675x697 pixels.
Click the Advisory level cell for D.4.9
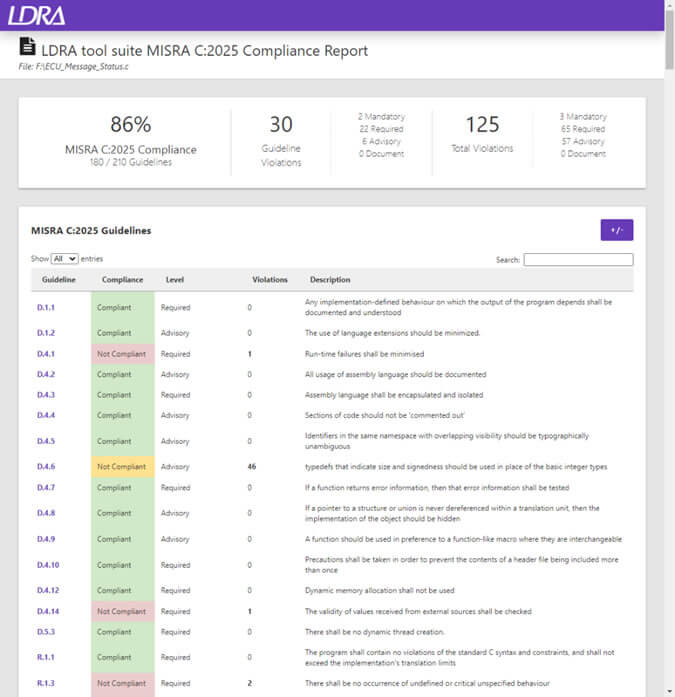click(175, 539)
